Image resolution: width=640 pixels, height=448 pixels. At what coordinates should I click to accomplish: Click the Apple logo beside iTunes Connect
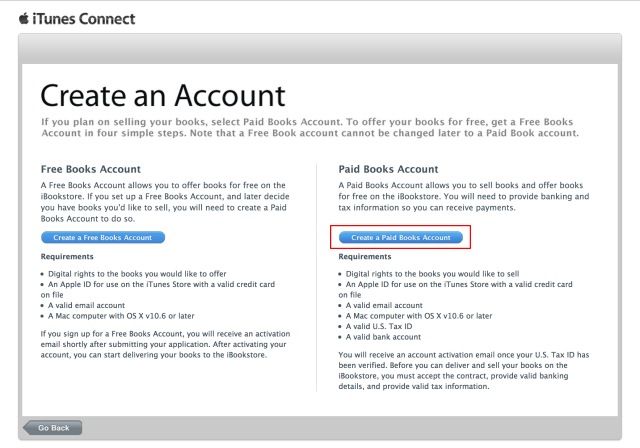coord(24,18)
